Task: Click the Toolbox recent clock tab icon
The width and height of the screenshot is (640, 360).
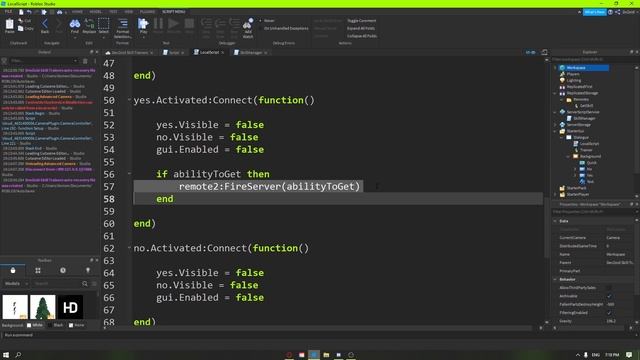Action: pos(63,270)
